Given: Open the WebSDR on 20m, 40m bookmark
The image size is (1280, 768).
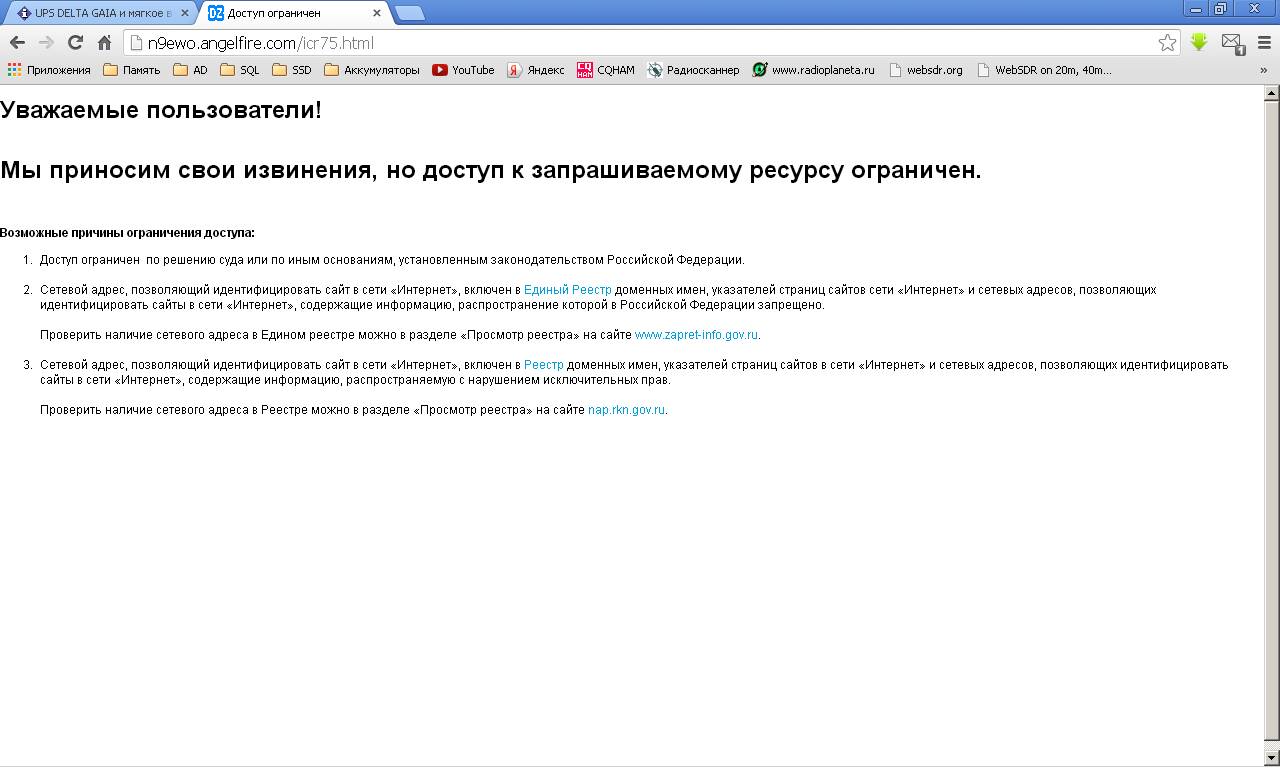Looking at the screenshot, I should [x=1043, y=70].
